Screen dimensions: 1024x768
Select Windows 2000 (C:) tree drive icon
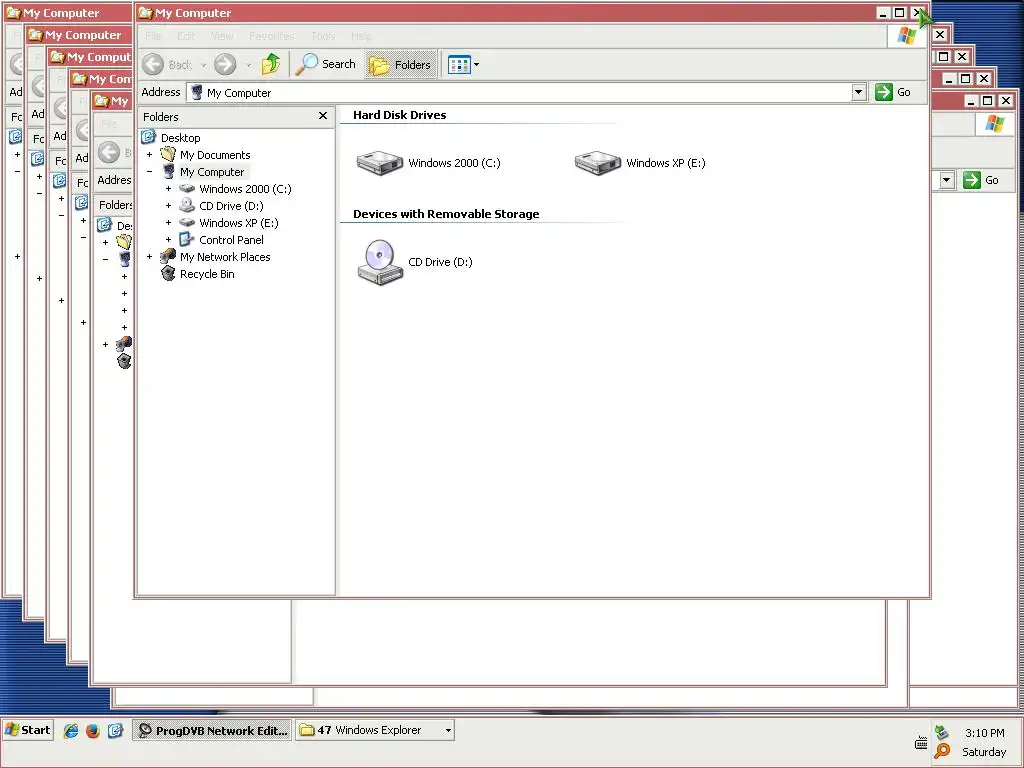187,189
